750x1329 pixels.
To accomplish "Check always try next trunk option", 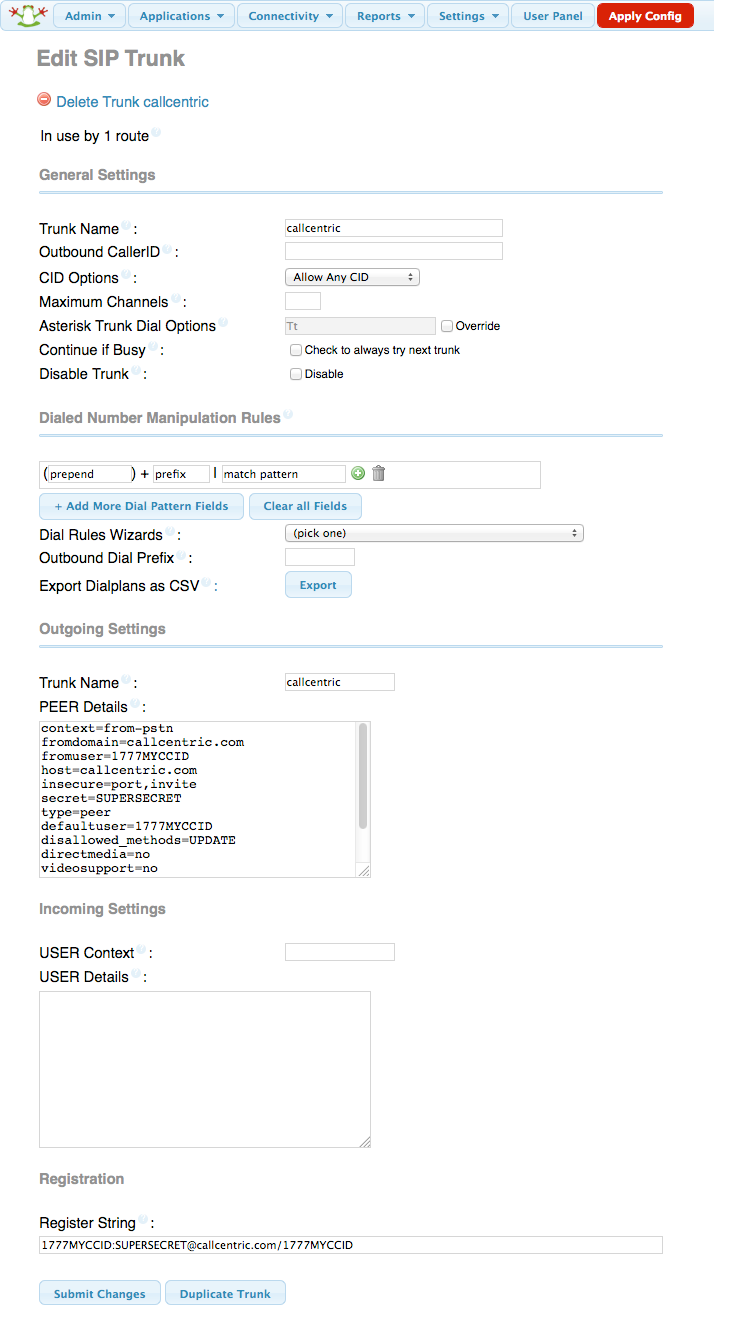I will 296,350.
